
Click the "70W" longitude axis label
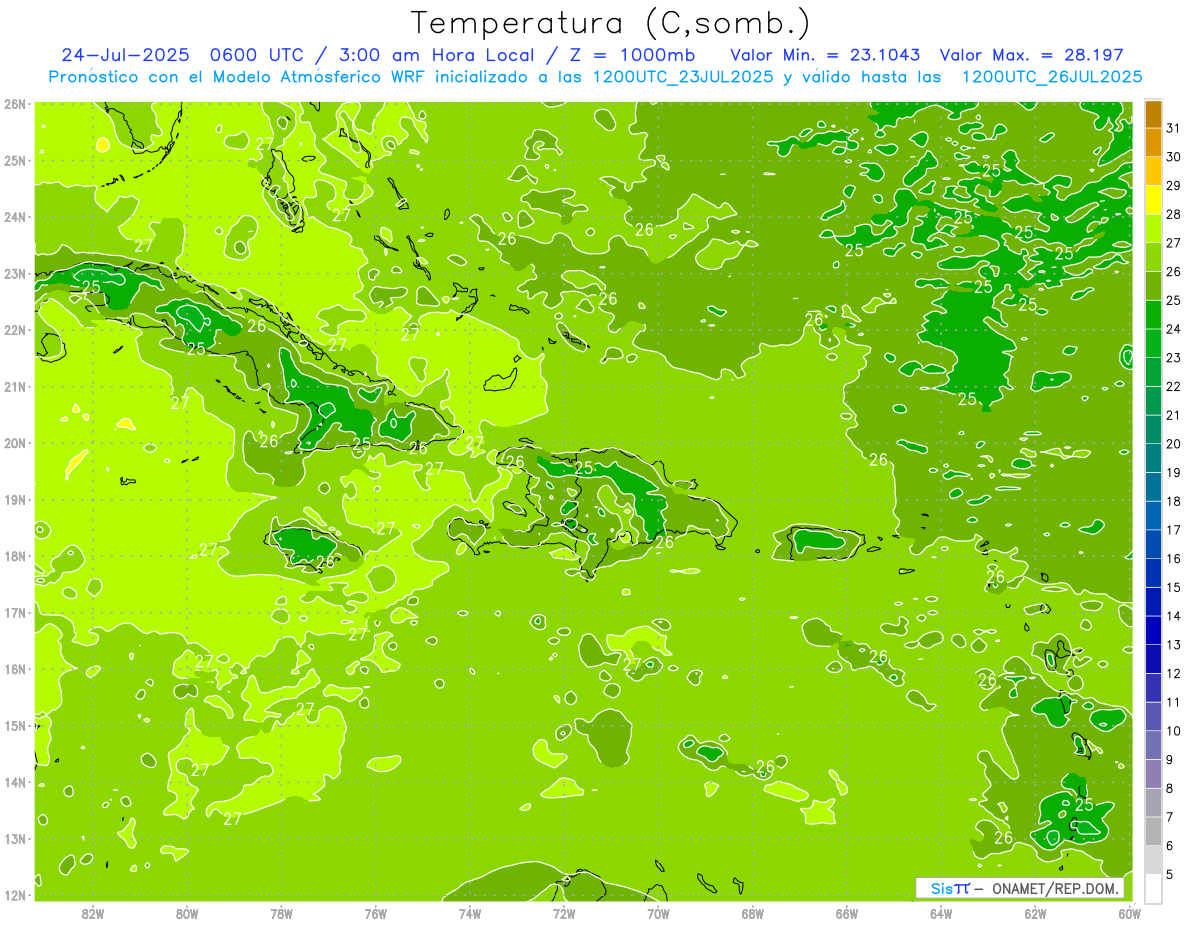[658, 914]
